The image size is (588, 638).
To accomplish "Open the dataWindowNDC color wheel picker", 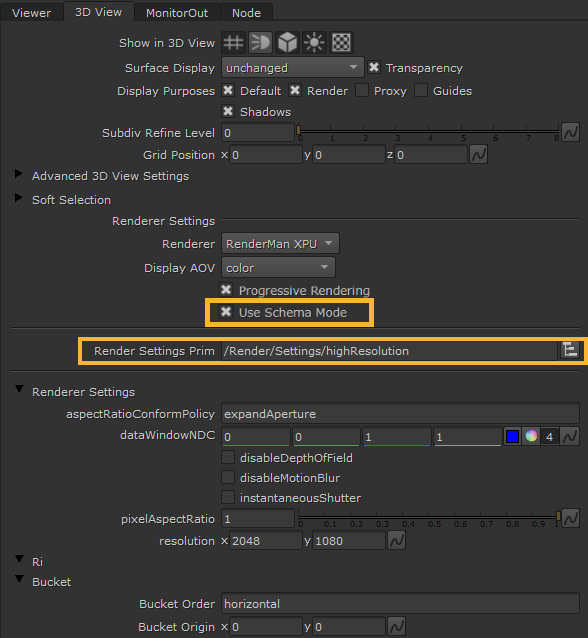I will [x=531, y=436].
